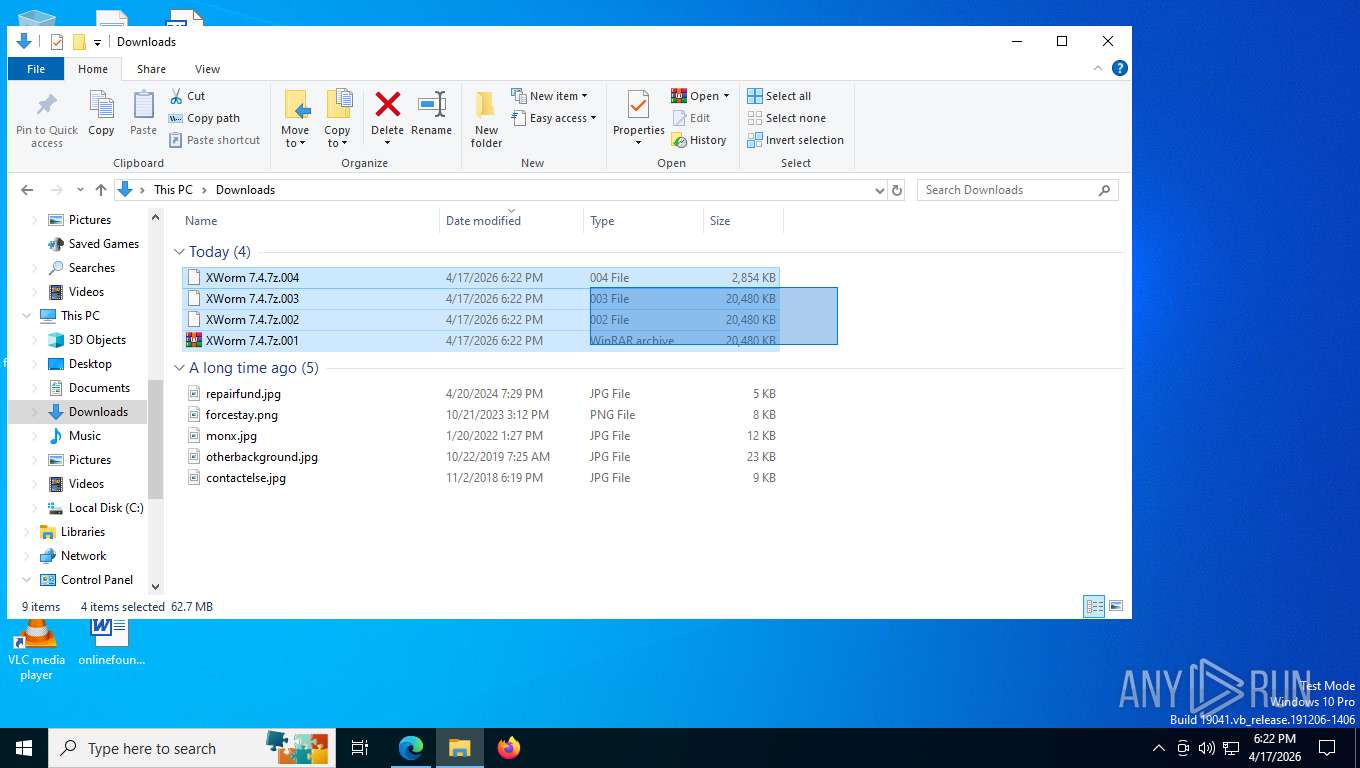Open recent locations dropdown arrow
1360x768 pixels.
tap(80, 190)
